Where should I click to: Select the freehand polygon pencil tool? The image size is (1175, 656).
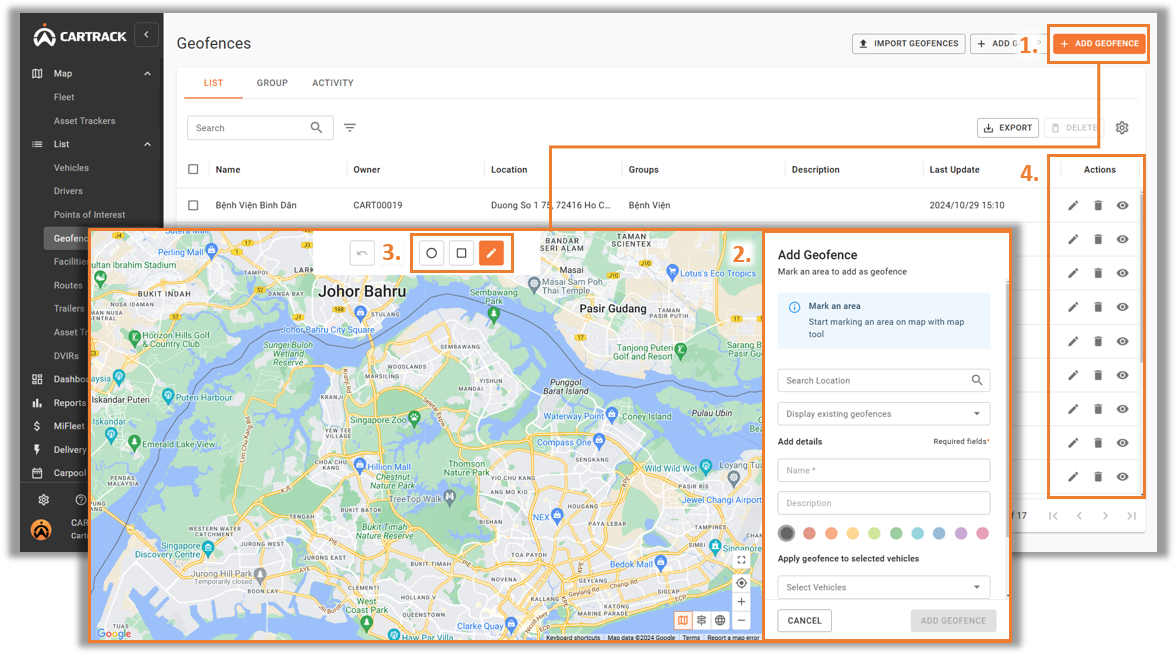(491, 253)
